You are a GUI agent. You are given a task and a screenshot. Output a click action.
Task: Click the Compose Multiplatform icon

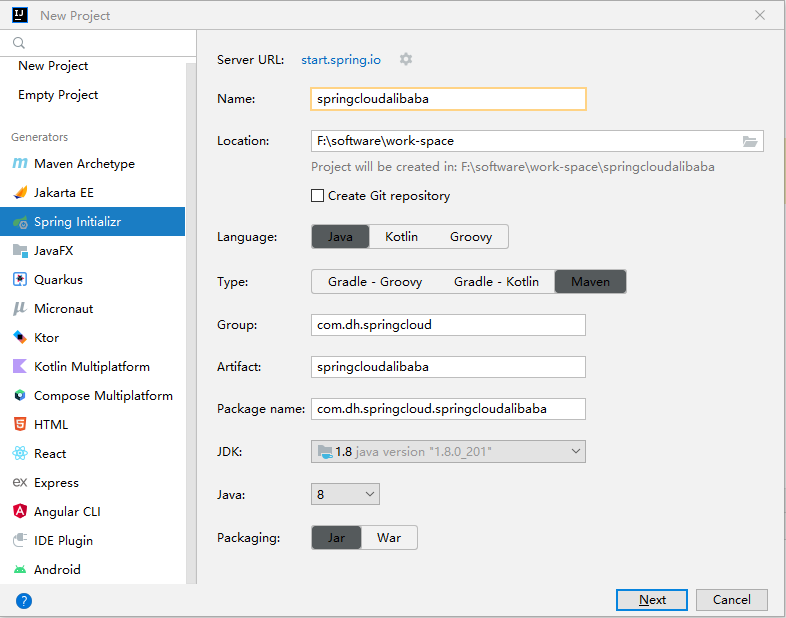(x=20, y=395)
